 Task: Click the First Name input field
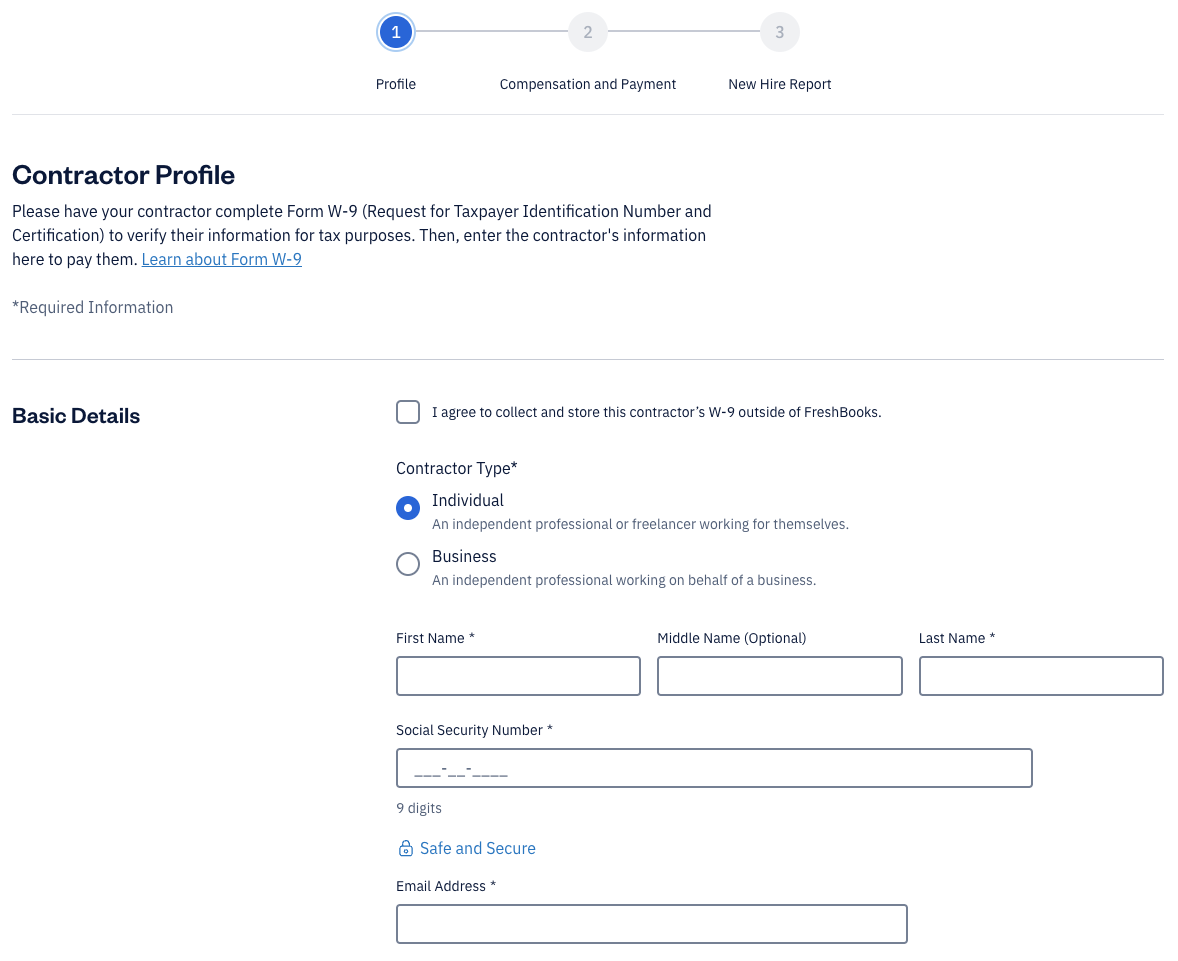[518, 675]
